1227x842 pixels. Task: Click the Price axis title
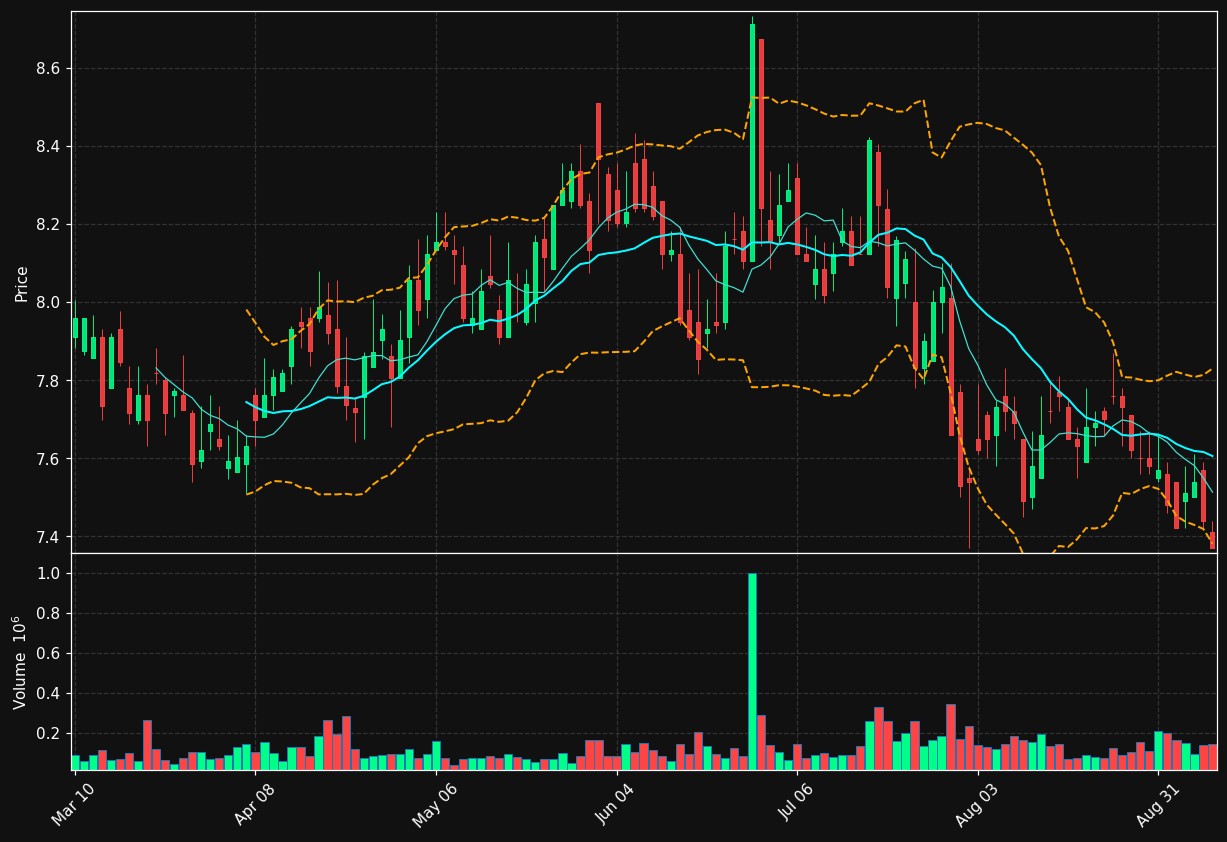pos(21,283)
